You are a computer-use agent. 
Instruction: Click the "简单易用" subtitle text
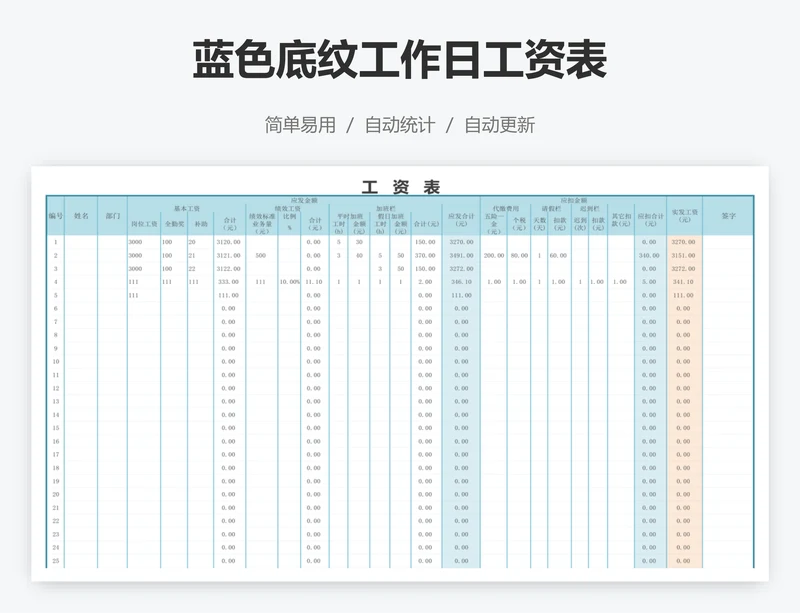301,125
